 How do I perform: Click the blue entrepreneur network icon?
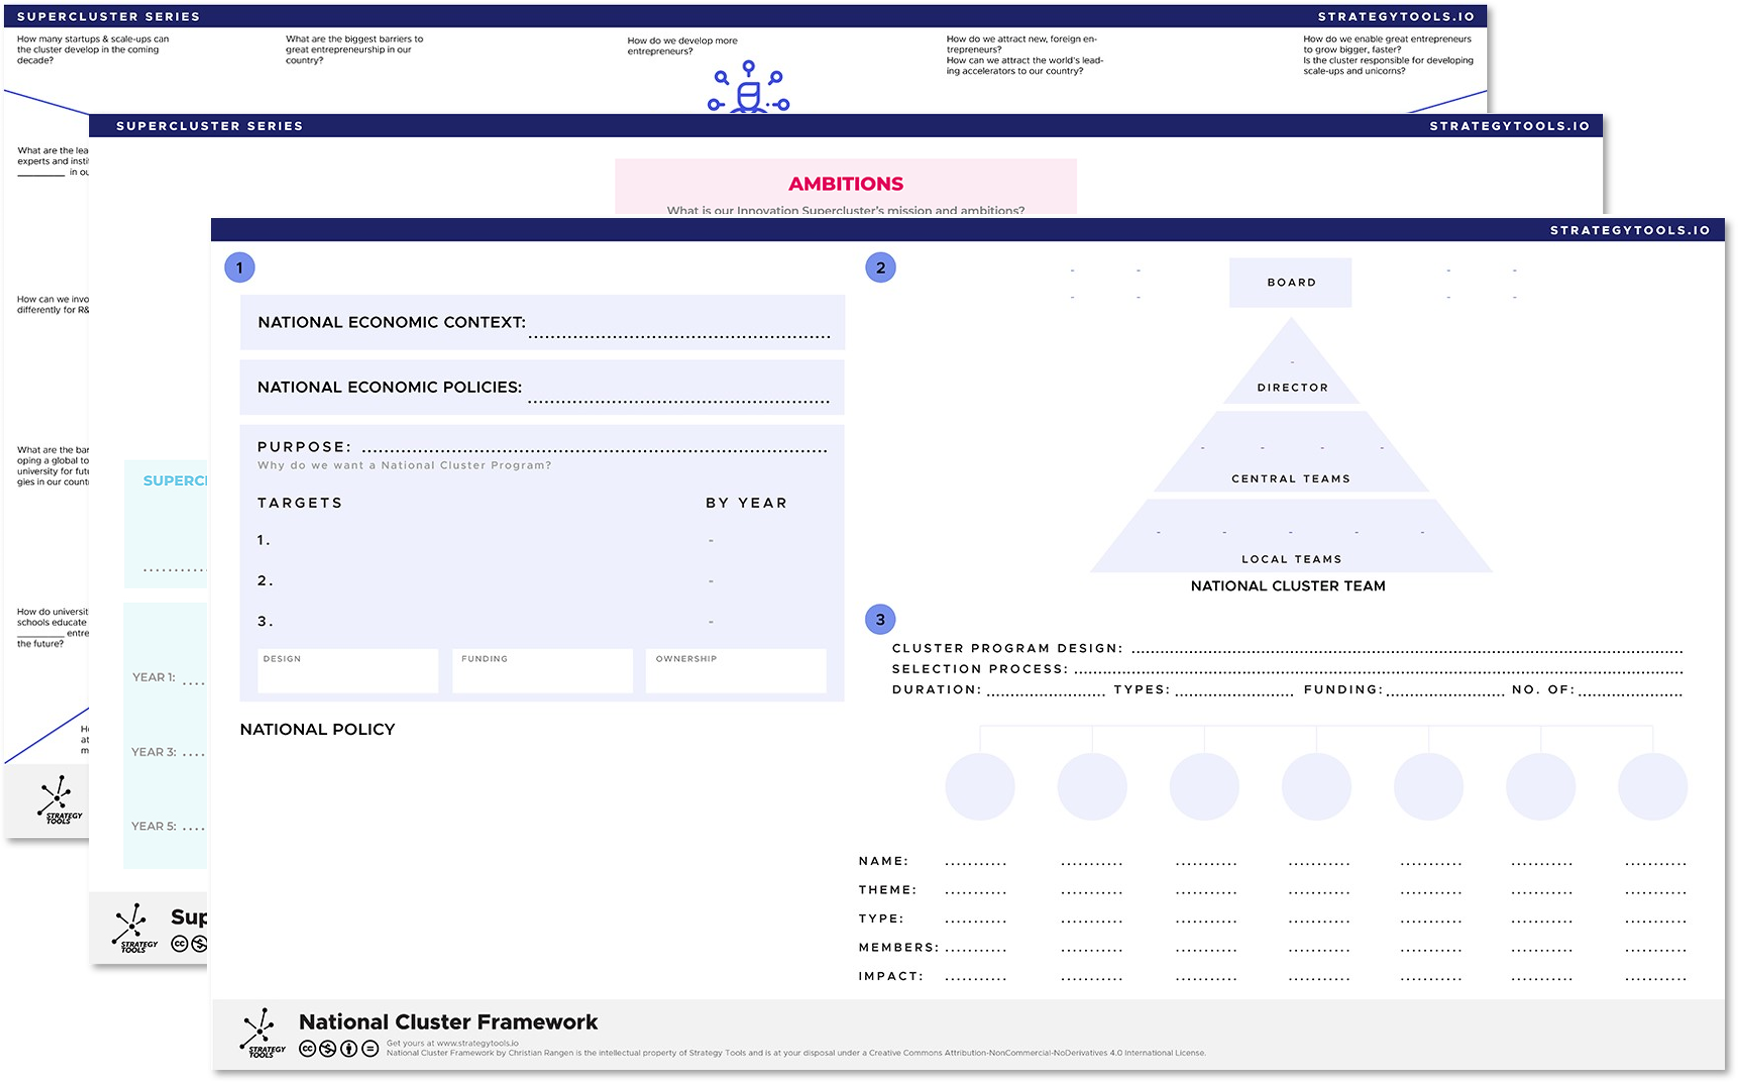748,88
